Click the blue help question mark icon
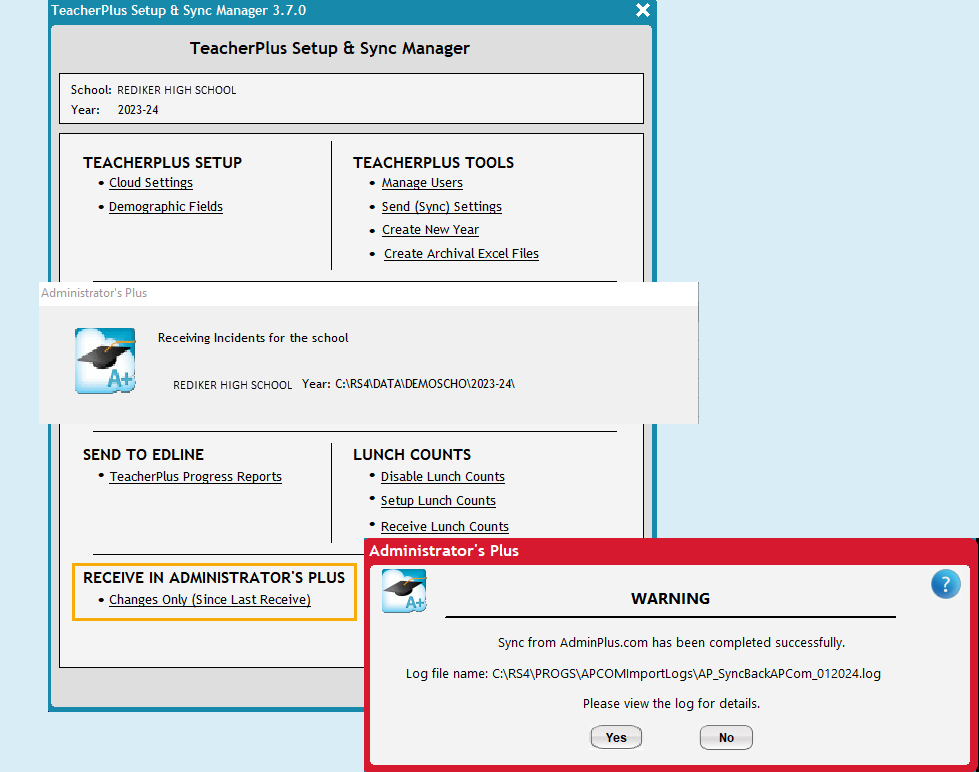This screenshot has height=772, width=979. tap(945, 584)
